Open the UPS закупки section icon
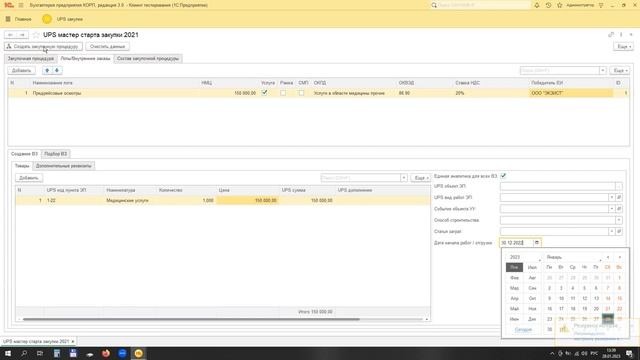This screenshot has height=360, width=640. [47, 19]
